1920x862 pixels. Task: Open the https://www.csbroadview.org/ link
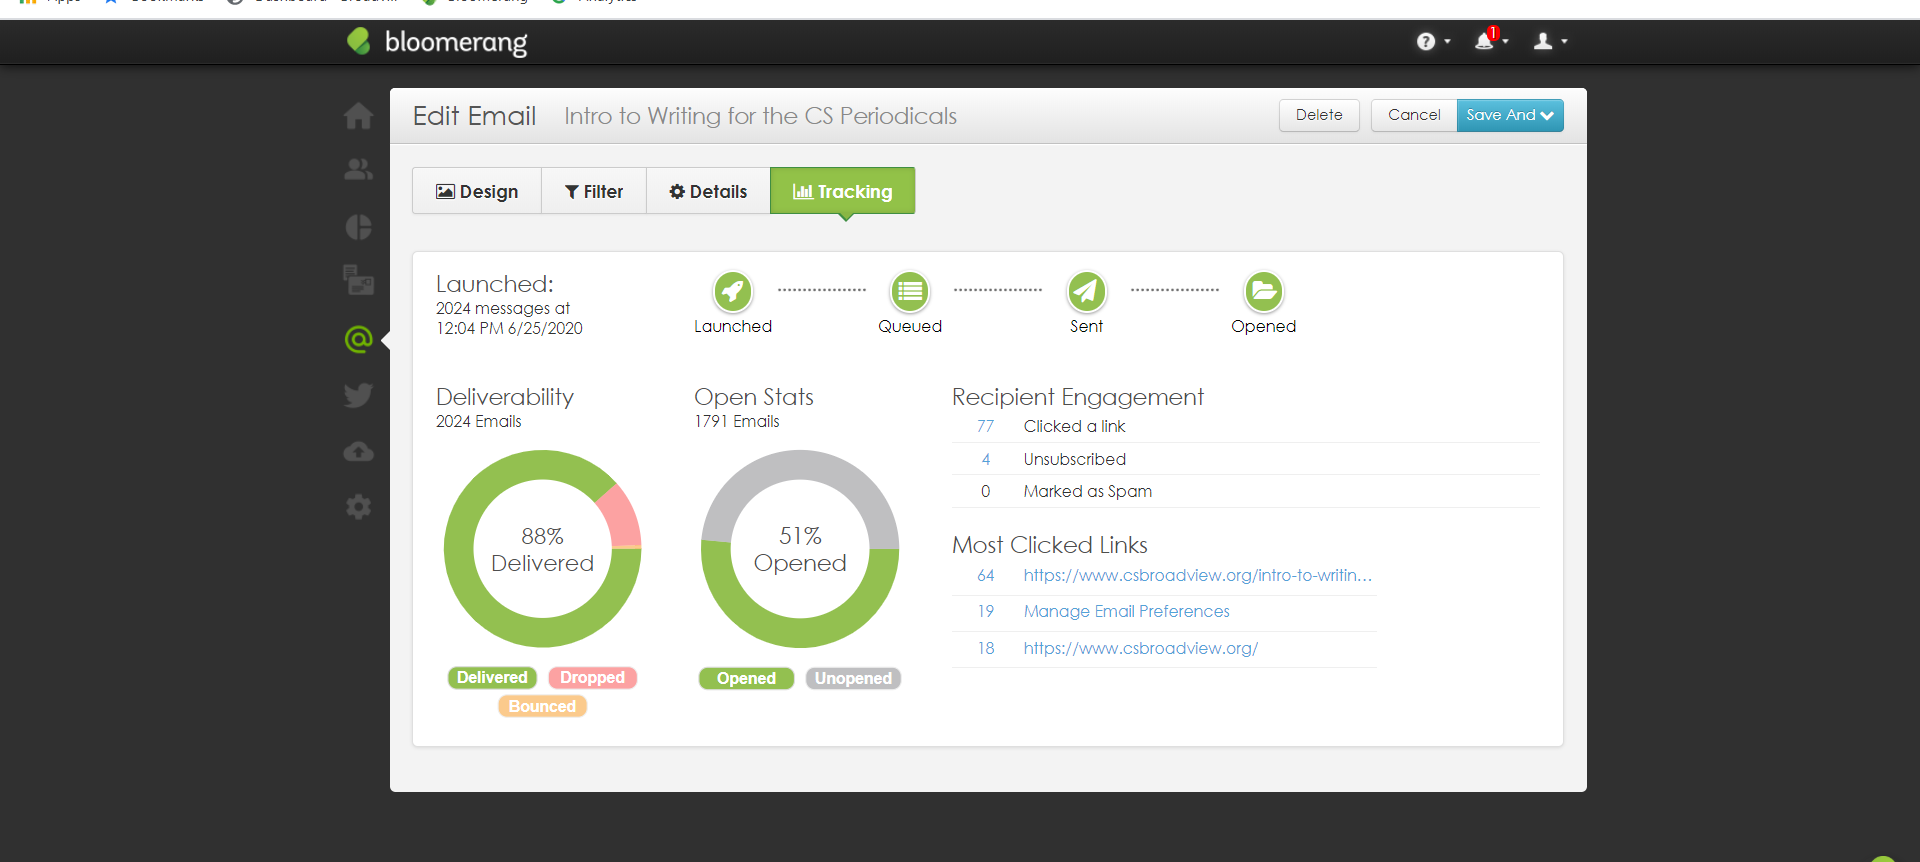click(1140, 648)
